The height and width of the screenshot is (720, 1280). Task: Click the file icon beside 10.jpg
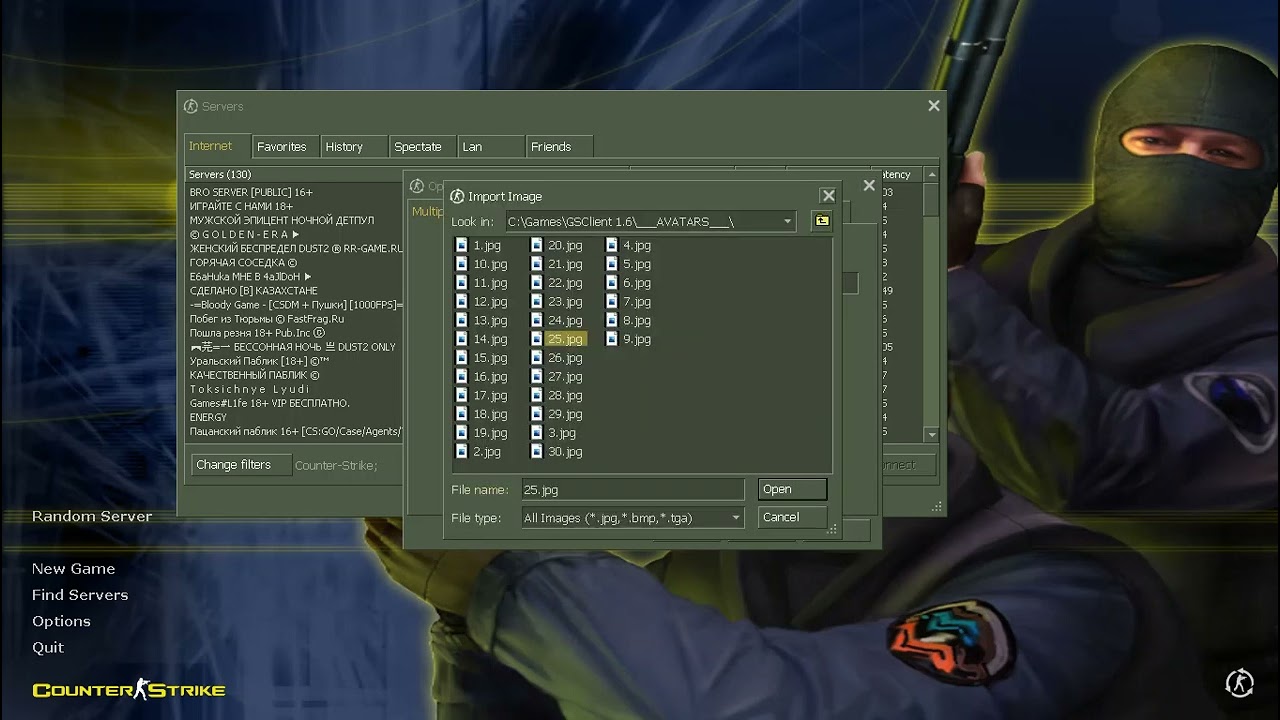(461, 264)
